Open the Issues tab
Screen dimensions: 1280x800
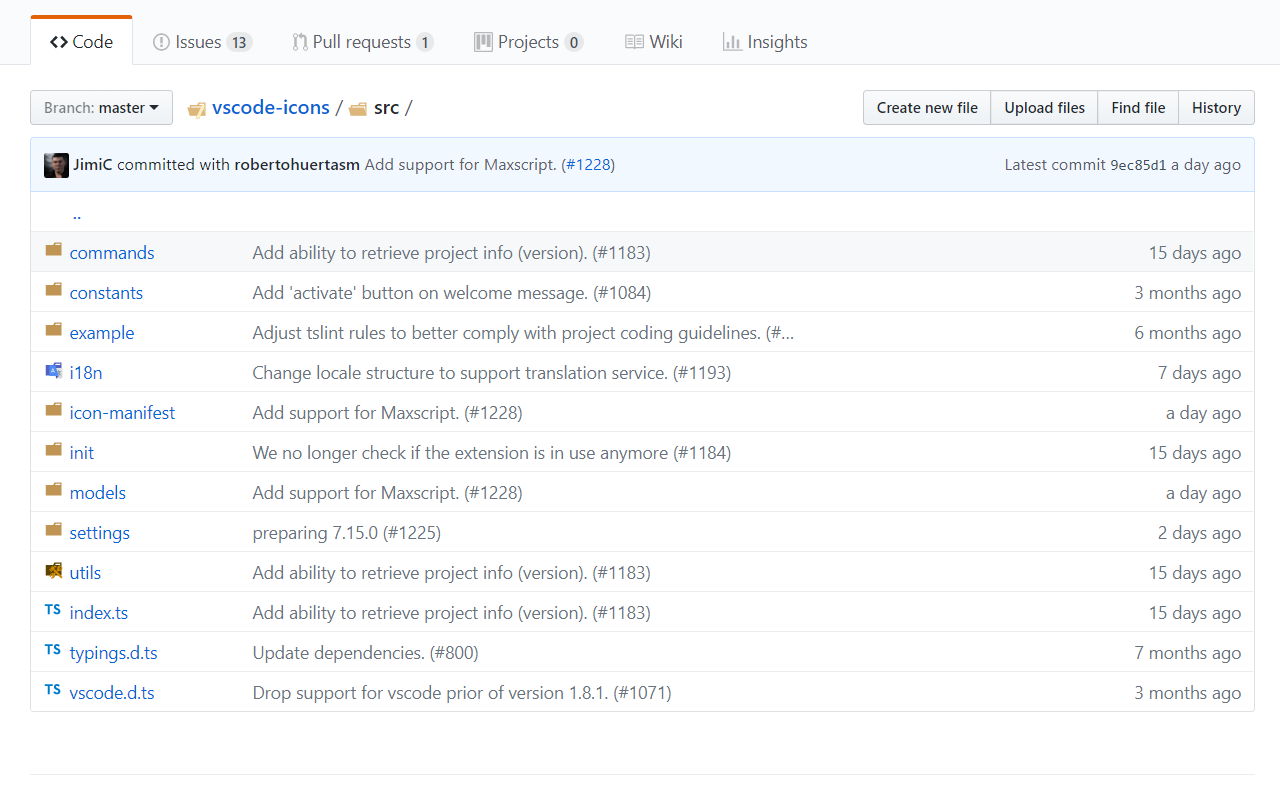(202, 42)
